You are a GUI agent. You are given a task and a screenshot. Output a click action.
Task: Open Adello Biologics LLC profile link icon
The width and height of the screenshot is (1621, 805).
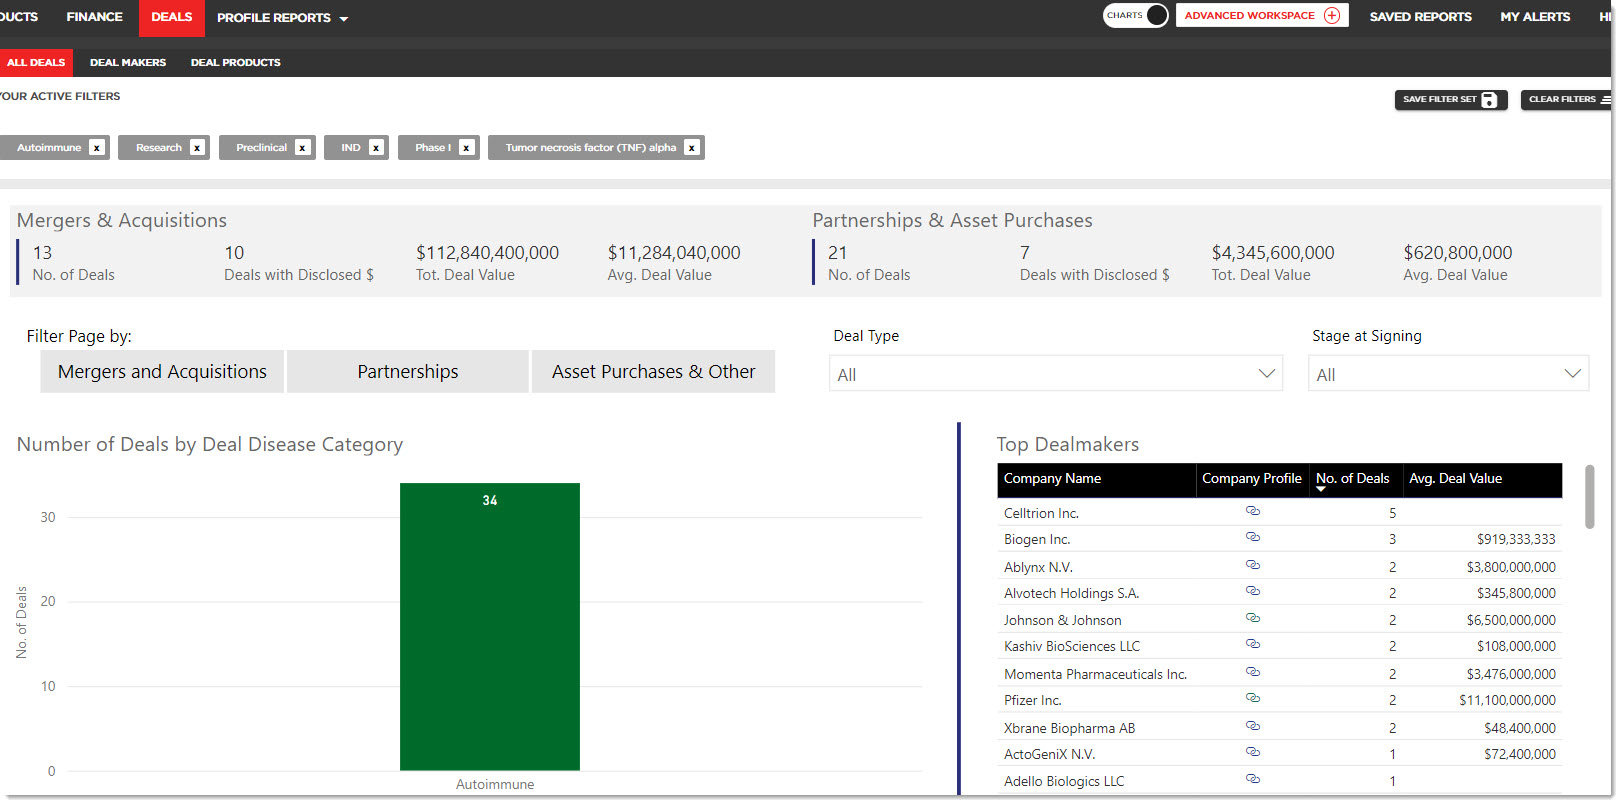[x=1252, y=779]
